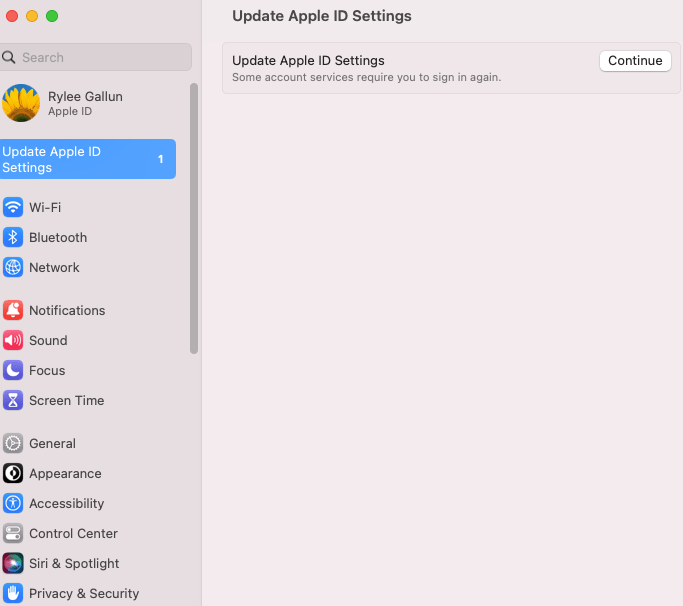
Task: Click the Siri & Spotlight icon
Action: click(13, 563)
